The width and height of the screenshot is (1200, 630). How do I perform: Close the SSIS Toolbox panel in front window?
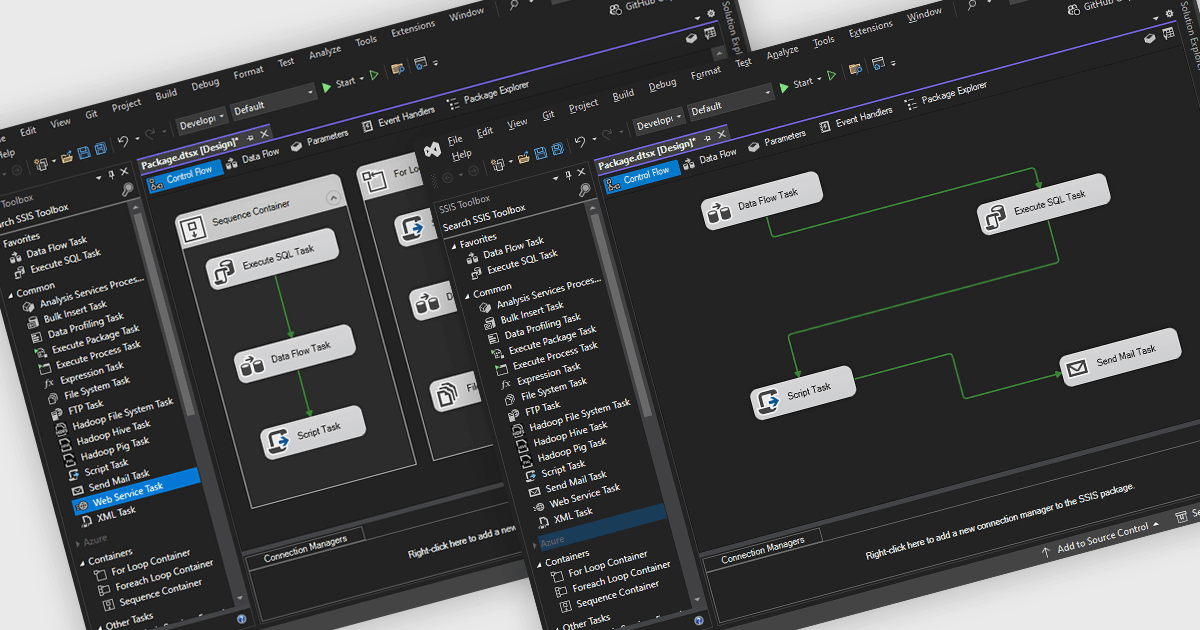[583, 173]
